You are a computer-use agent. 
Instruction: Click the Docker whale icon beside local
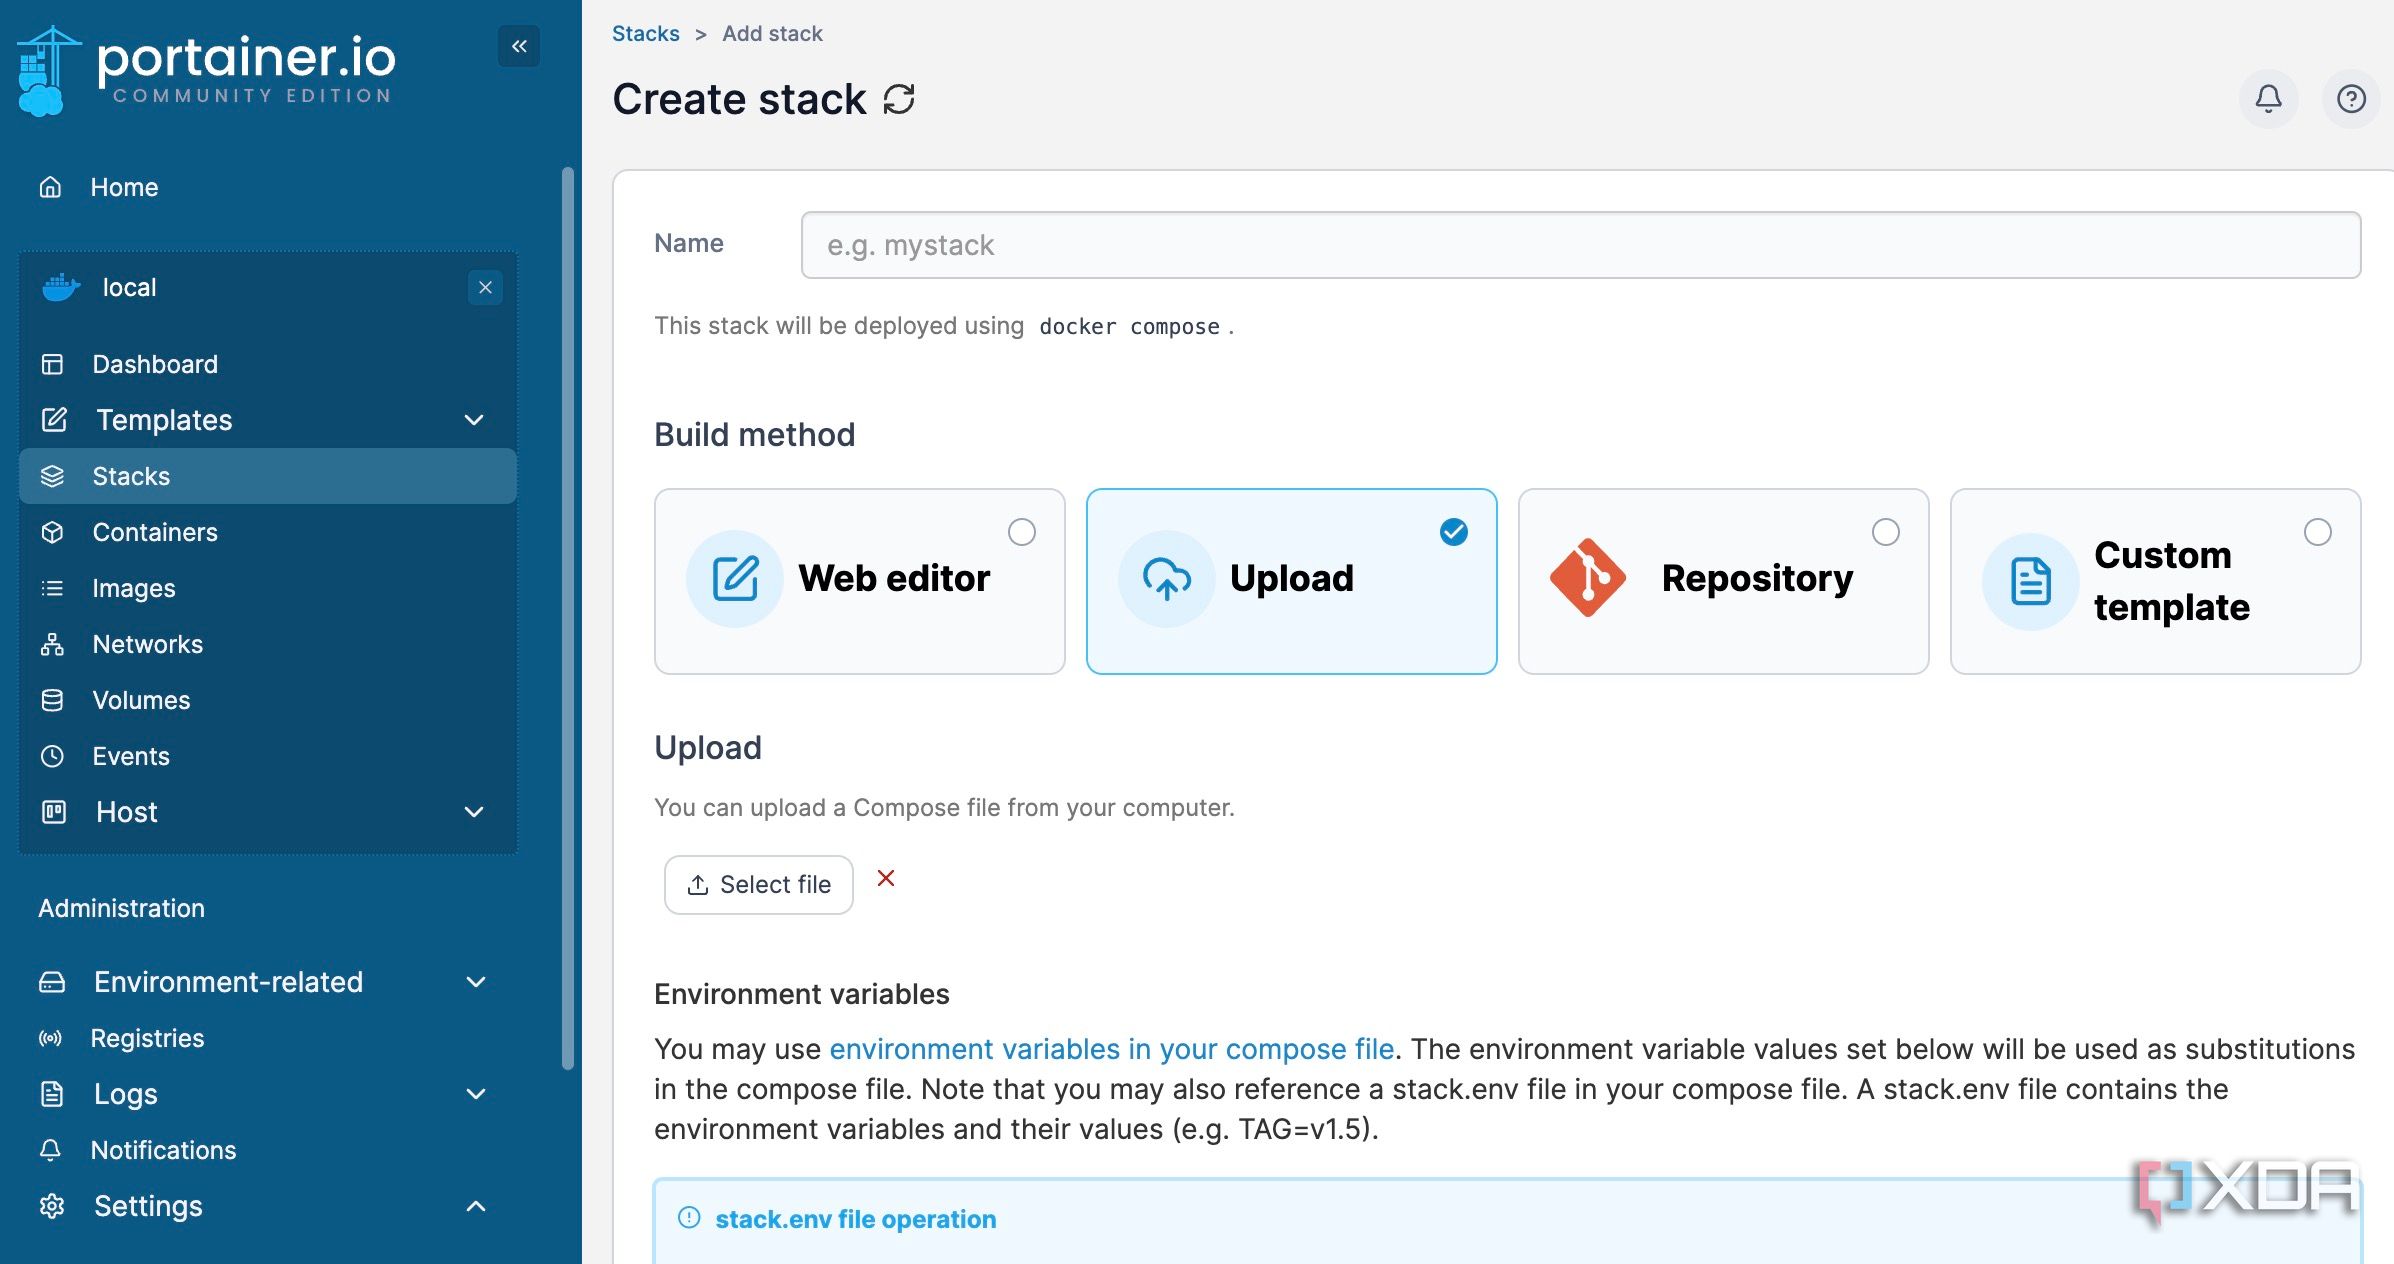61,288
